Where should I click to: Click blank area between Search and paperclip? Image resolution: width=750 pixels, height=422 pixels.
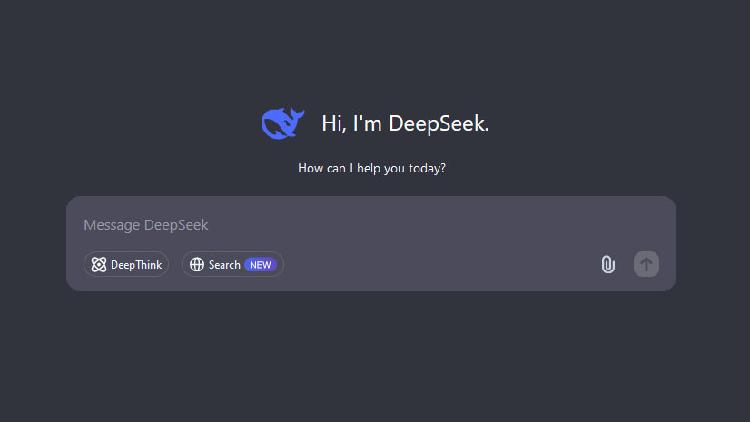(440, 265)
